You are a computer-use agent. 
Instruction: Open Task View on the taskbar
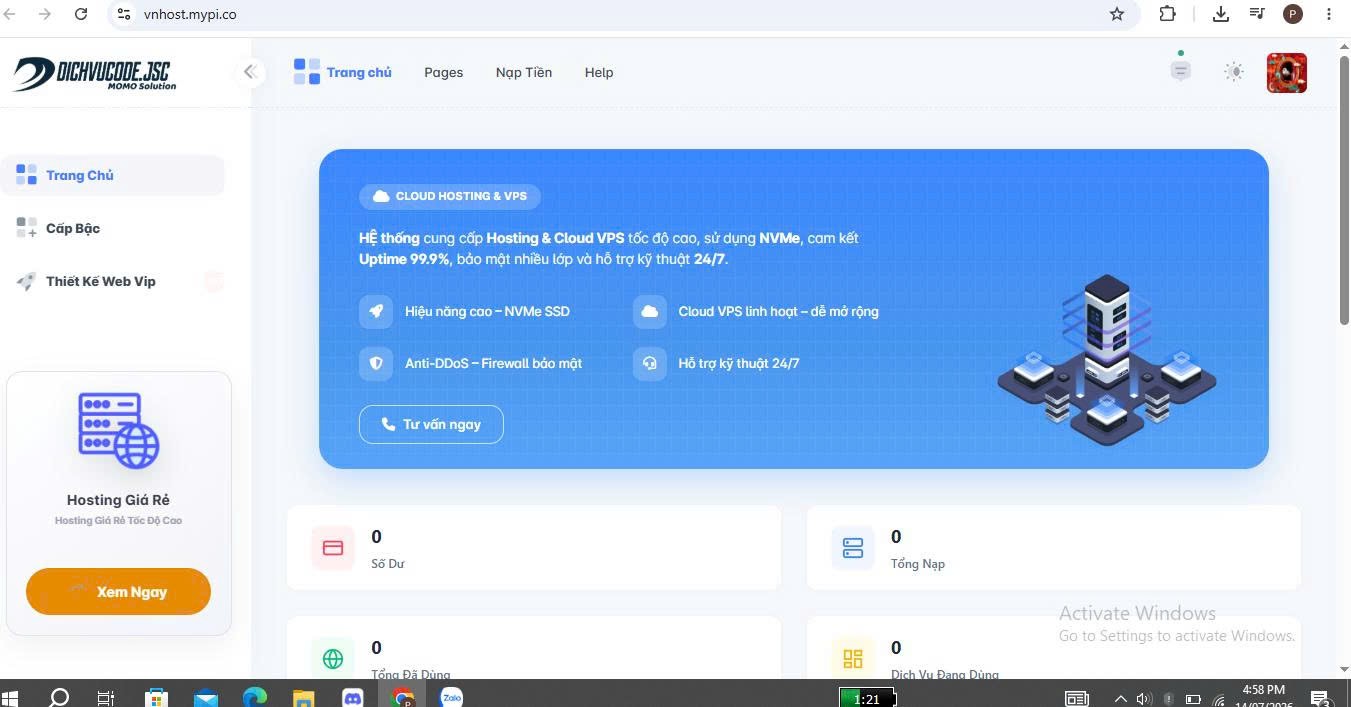(x=106, y=697)
